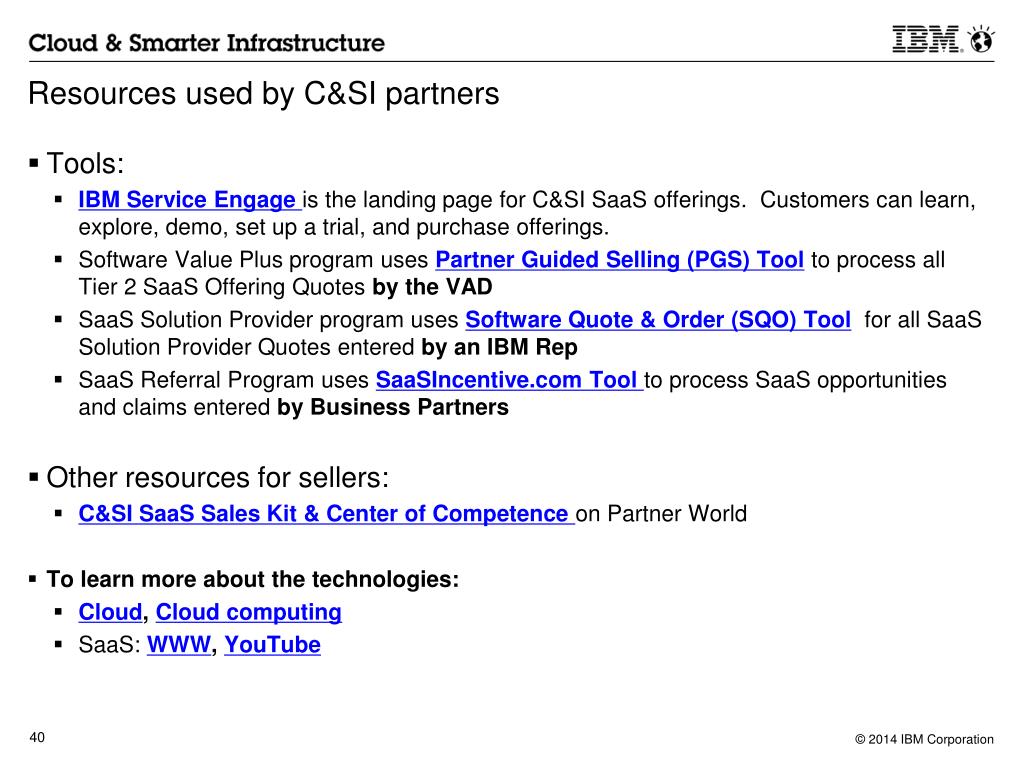Click the bold text by Business Partners
Viewport: 1024px width, 768px height.
(x=392, y=408)
